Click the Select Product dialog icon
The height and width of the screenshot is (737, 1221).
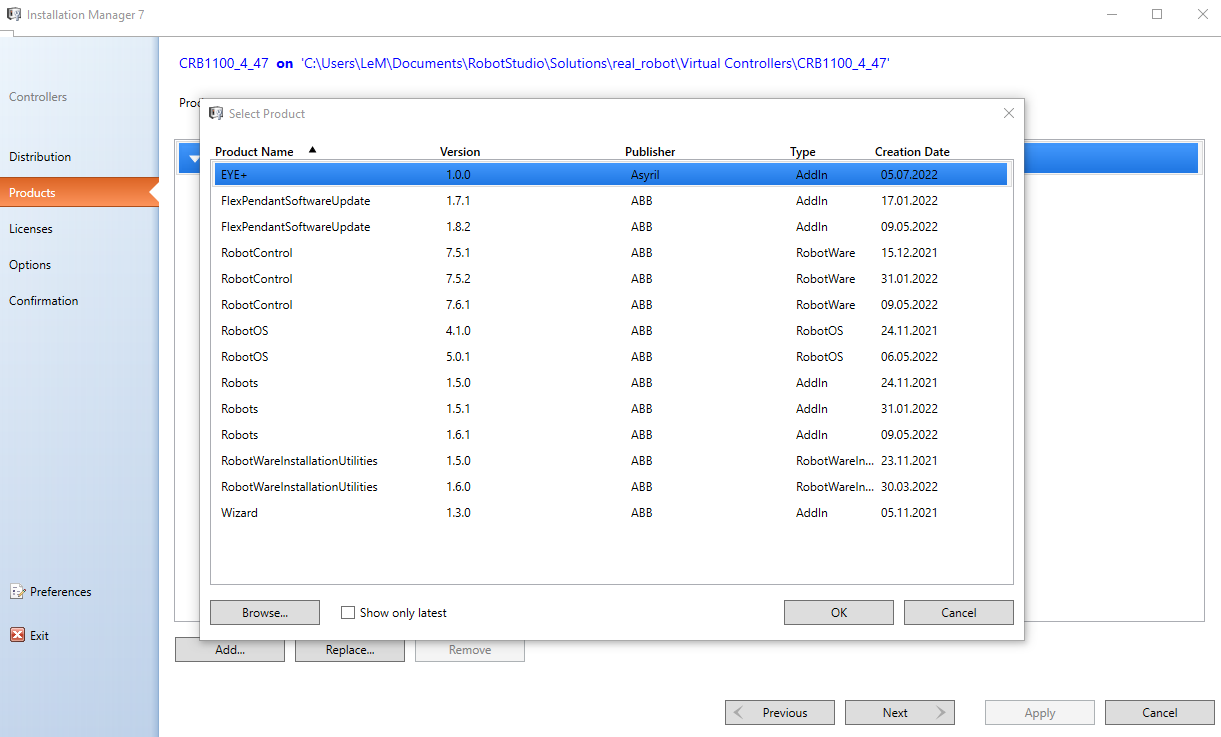point(216,113)
